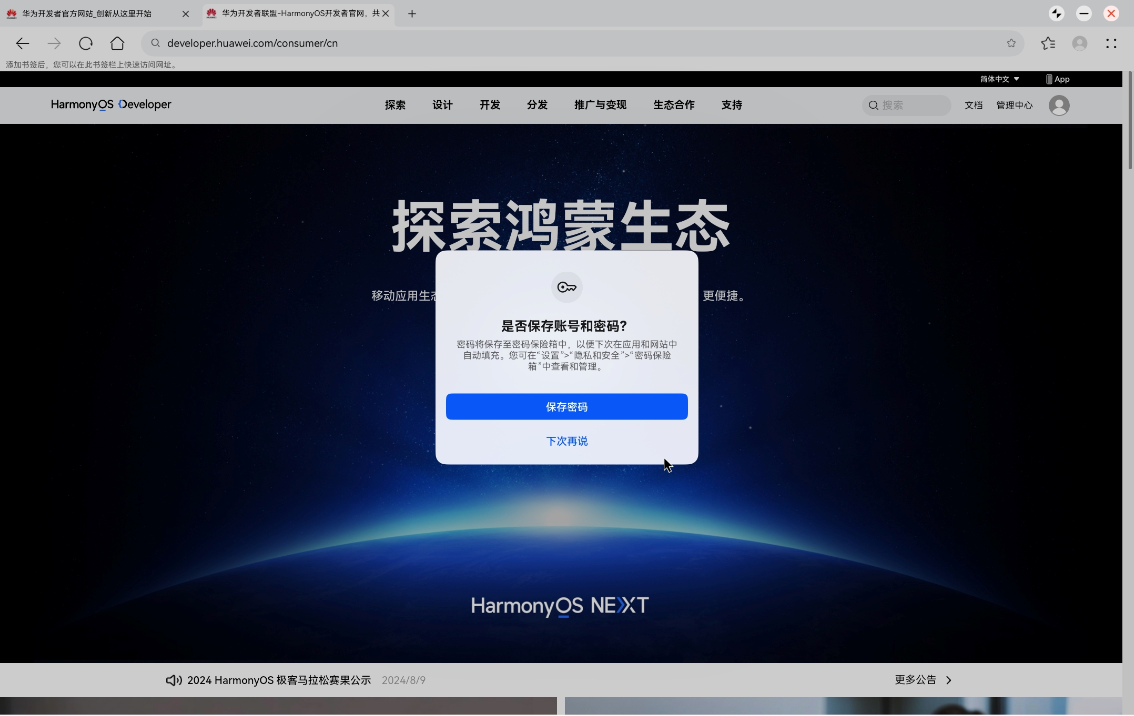Open the 探索 navigation menu
Viewport: 1134px width, 716px height.
[x=396, y=105]
